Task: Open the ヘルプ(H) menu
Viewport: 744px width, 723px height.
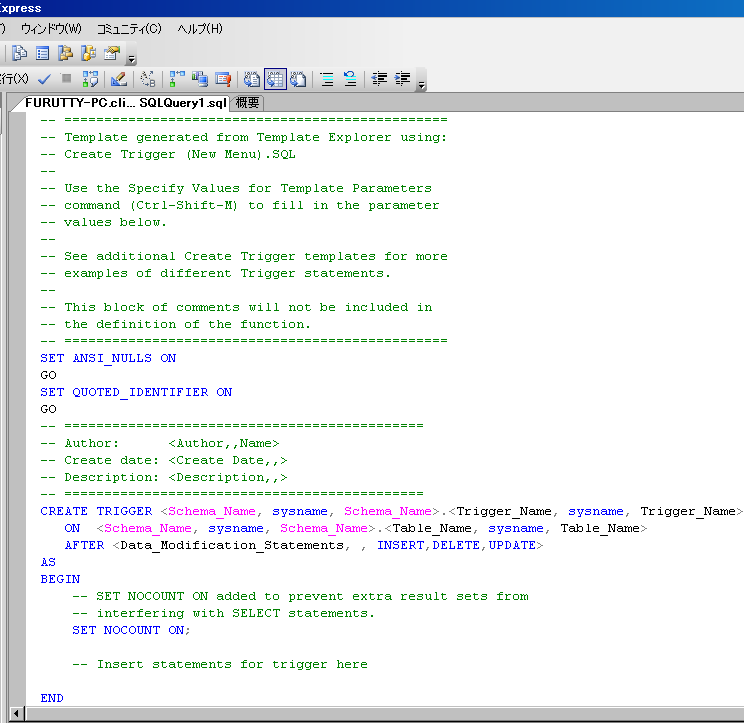Action: coord(200,29)
